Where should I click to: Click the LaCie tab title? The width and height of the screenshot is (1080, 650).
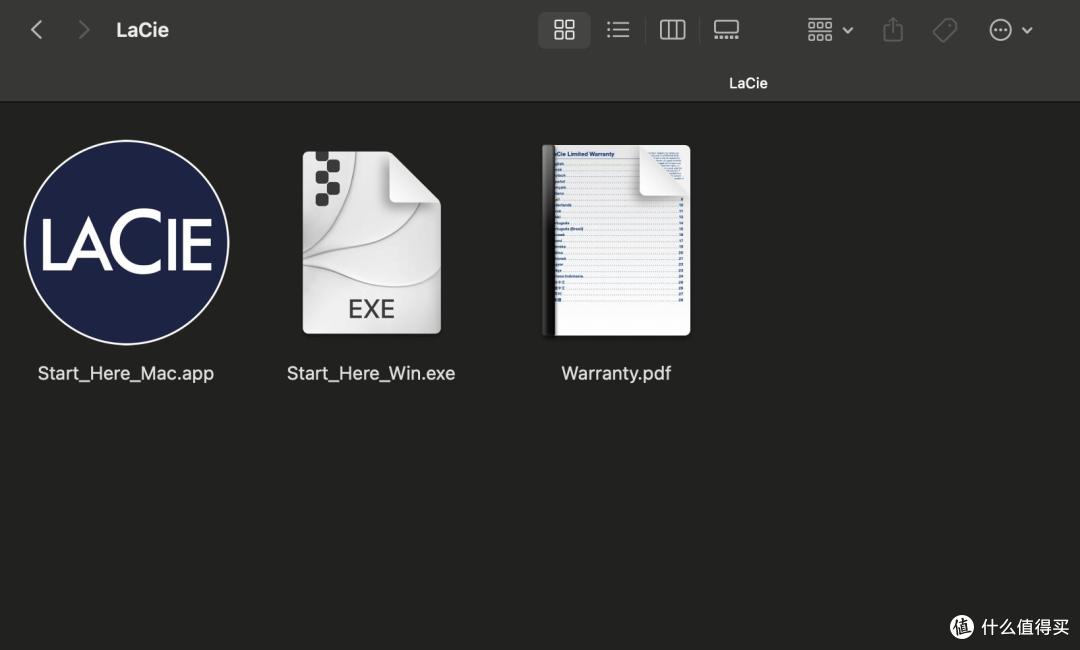(x=748, y=83)
